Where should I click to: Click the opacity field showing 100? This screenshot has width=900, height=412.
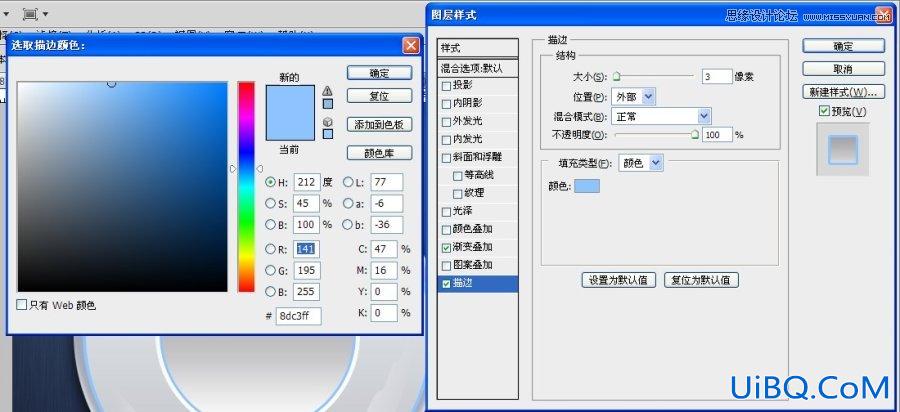pos(717,135)
